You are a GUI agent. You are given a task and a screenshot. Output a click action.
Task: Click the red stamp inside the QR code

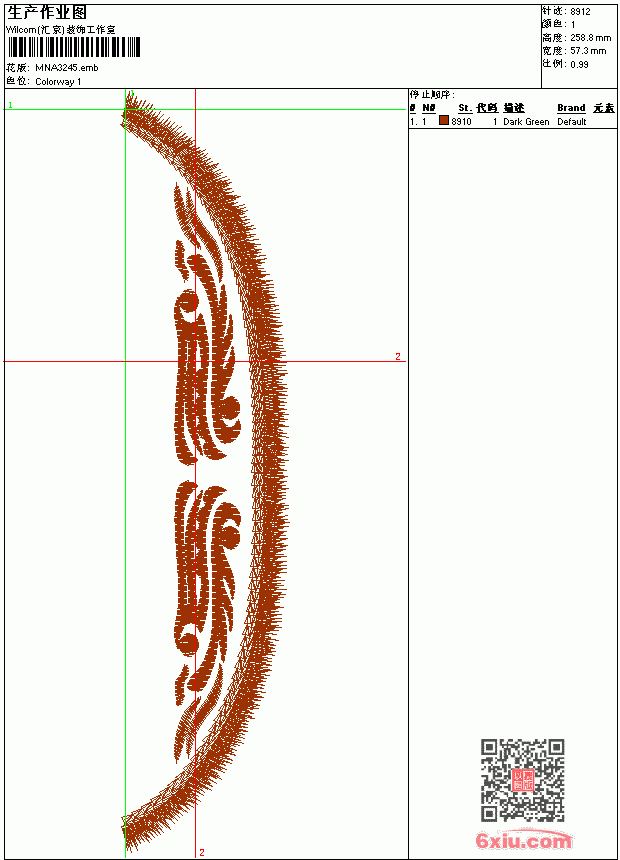[x=523, y=780]
